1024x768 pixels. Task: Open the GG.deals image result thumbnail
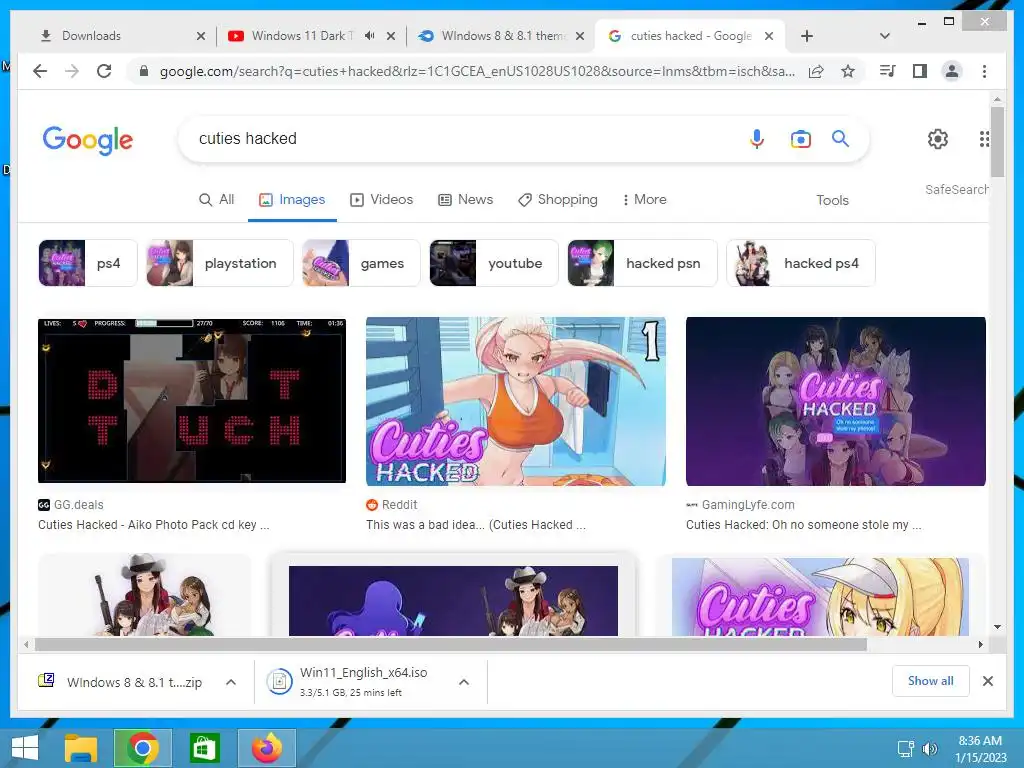pyautogui.click(x=192, y=401)
